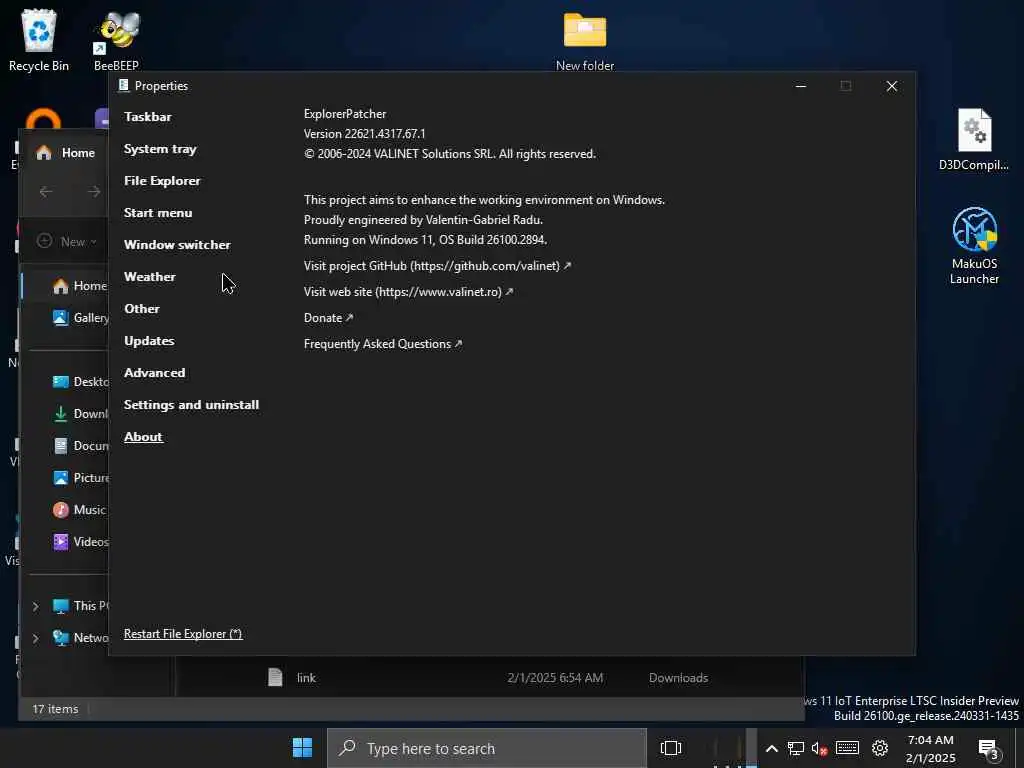This screenshot has height=768, width=1024.
Task: Open the notification center icon
Action: [989, 749]
